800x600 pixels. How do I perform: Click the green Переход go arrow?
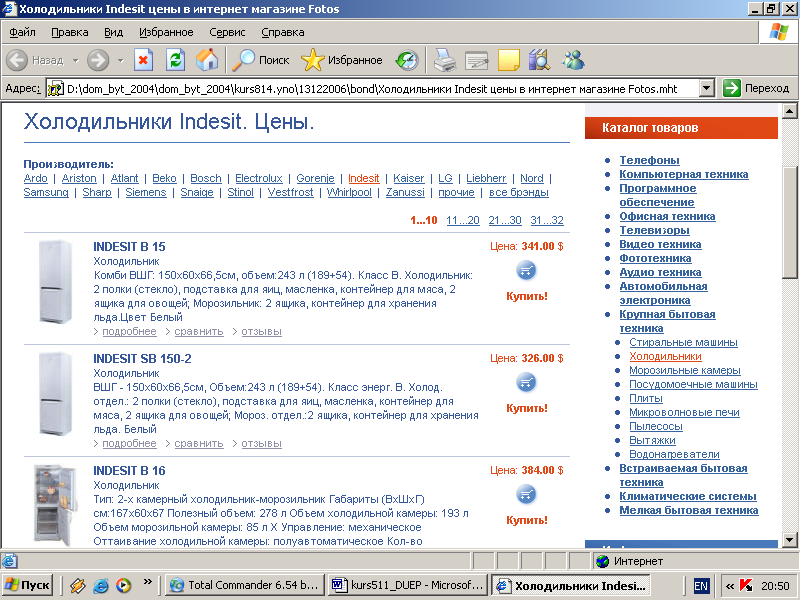pyautogui.click(x=732, y=88)
